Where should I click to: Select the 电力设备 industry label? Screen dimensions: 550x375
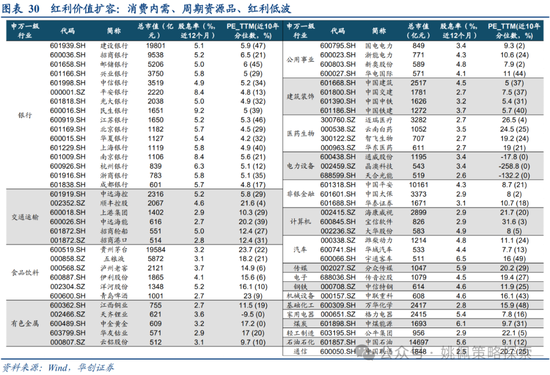[x=300, y=166]
